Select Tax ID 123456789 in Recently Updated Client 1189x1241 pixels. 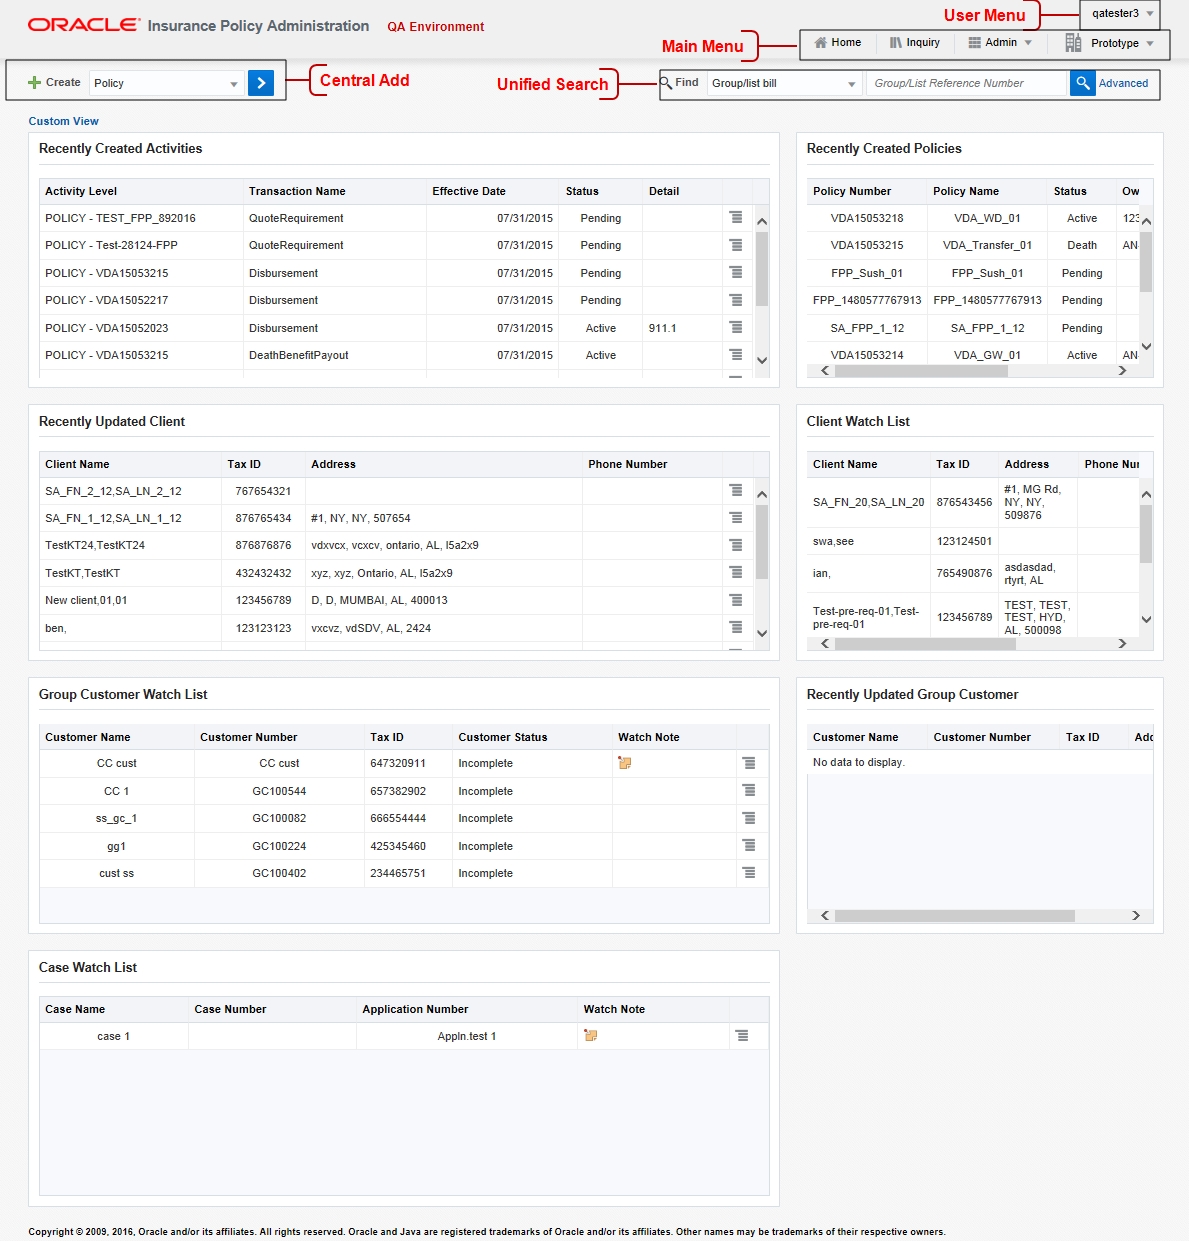[x=263, y=600]
